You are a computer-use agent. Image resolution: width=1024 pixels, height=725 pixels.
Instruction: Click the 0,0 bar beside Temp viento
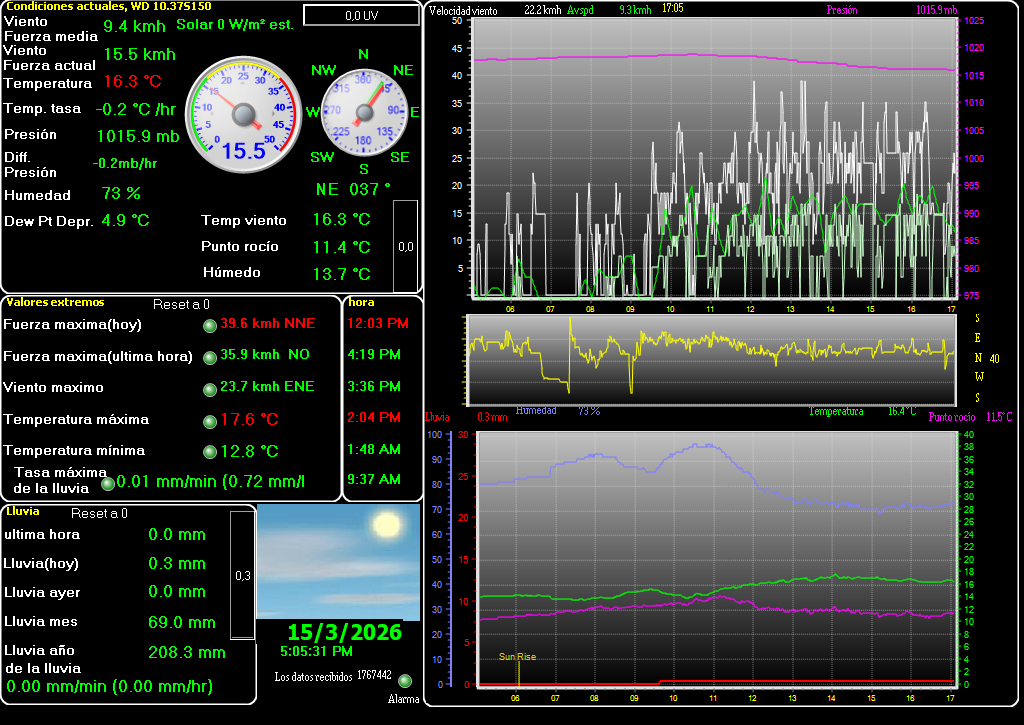coord(405,246)
